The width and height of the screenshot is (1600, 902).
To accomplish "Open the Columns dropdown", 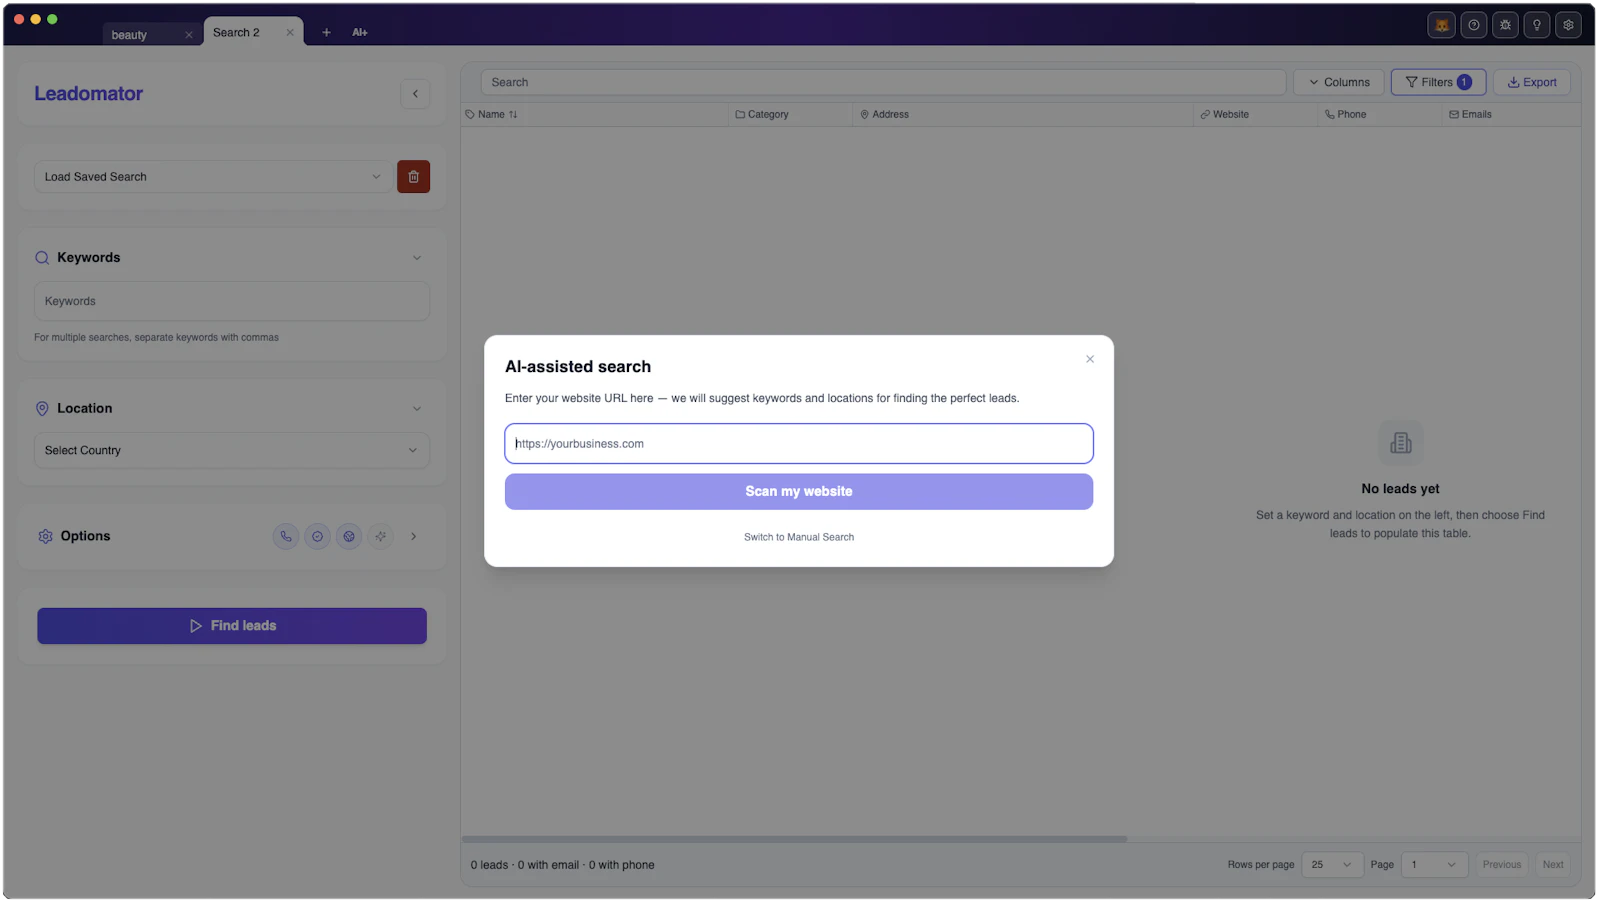I will pos(1339,82).
